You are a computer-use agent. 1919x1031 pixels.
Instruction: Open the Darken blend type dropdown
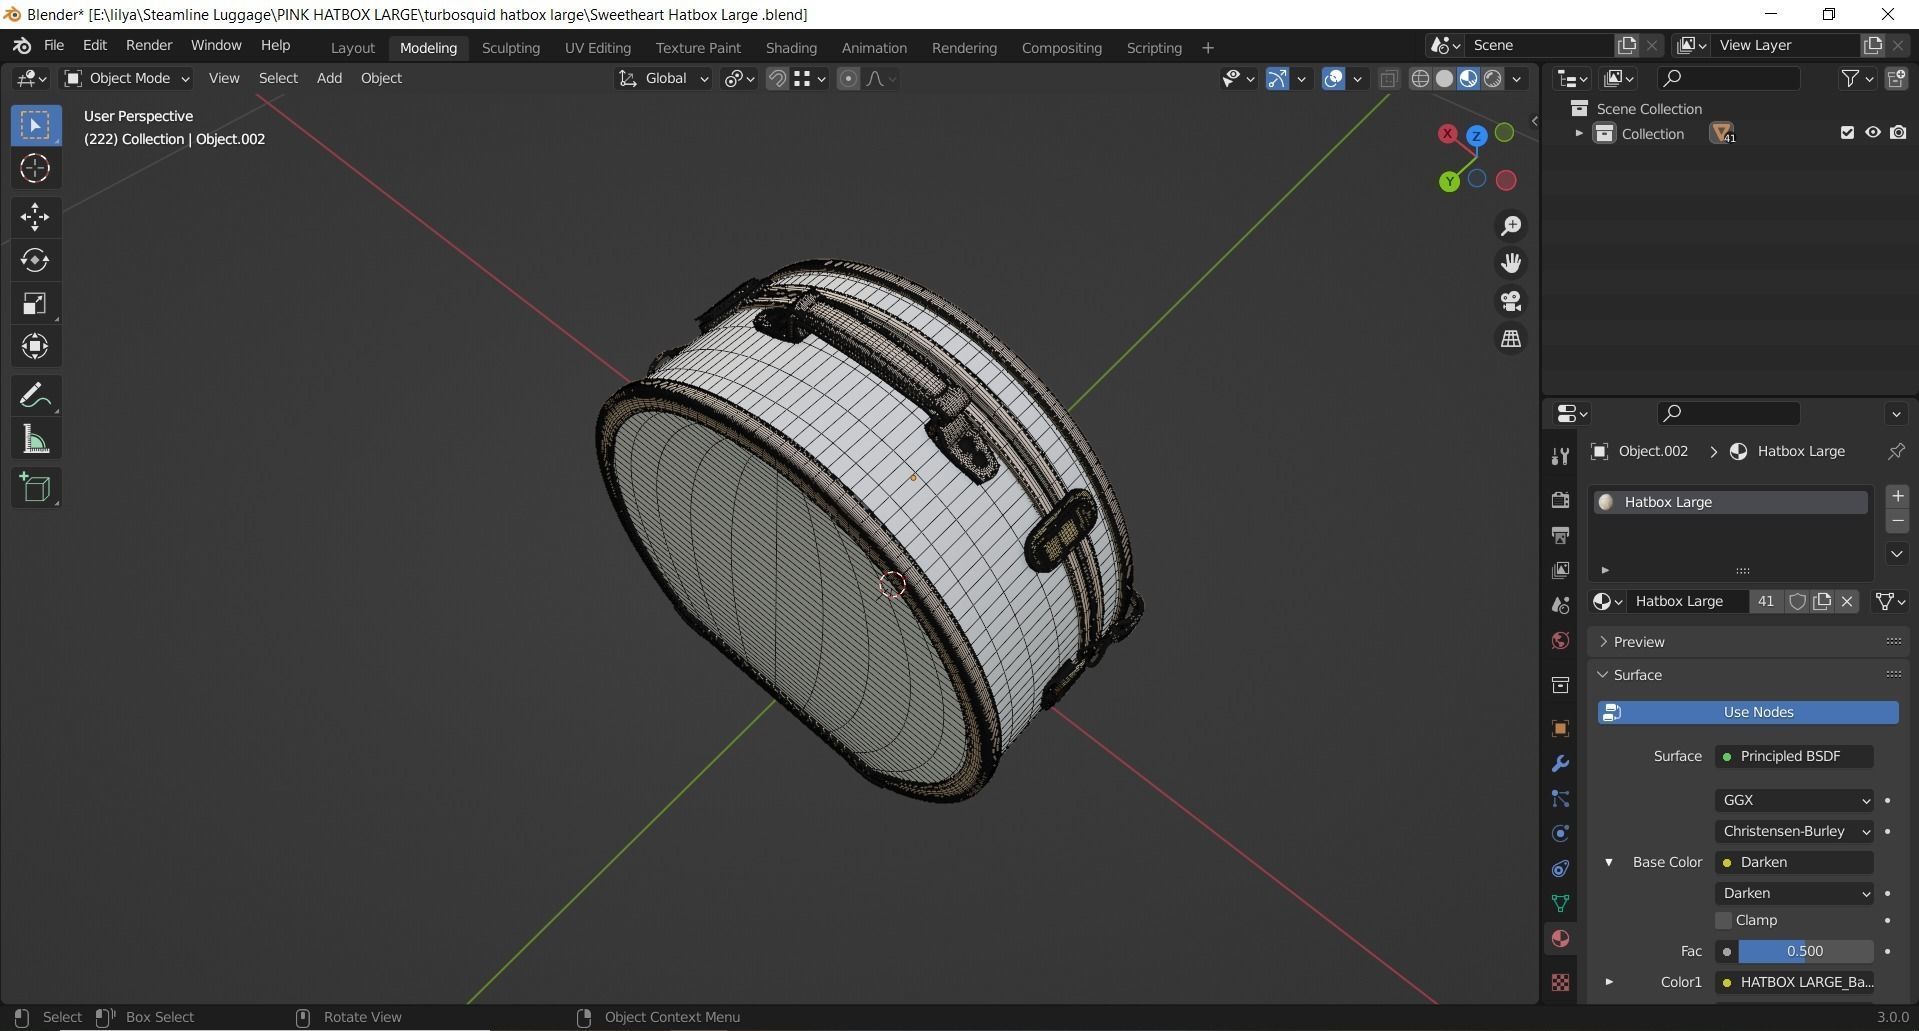coord(1795,893)
